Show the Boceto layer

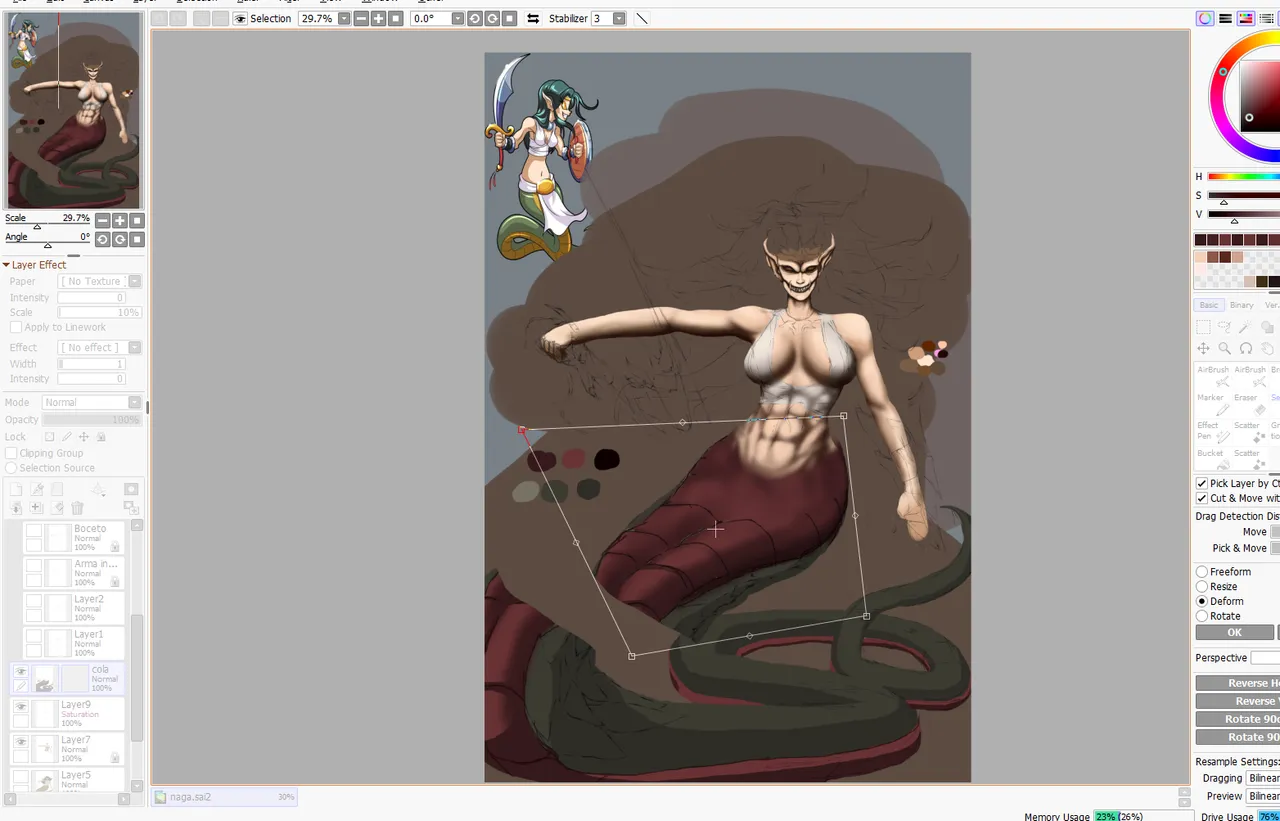tap(34, 531)
